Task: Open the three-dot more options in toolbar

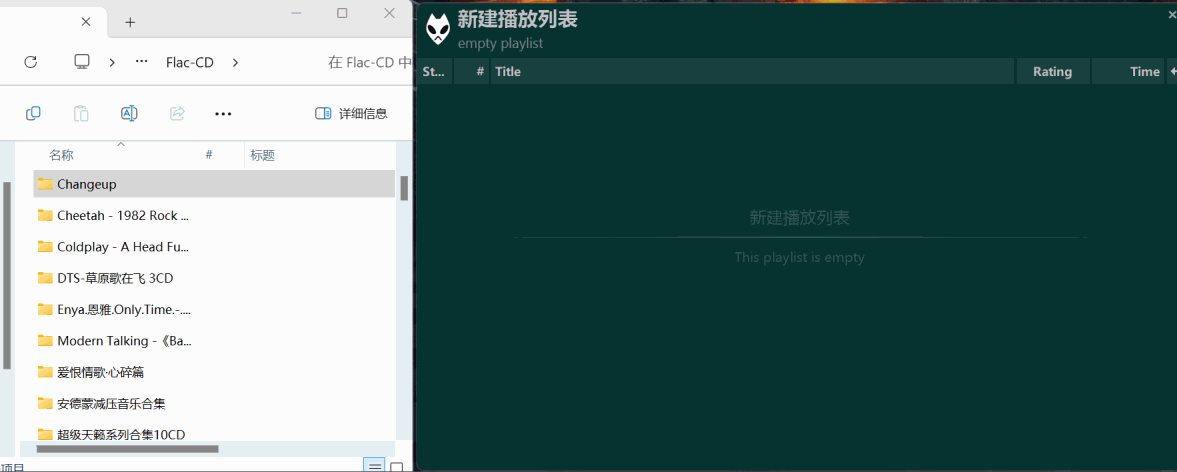Action: click(x=223, y=114)
